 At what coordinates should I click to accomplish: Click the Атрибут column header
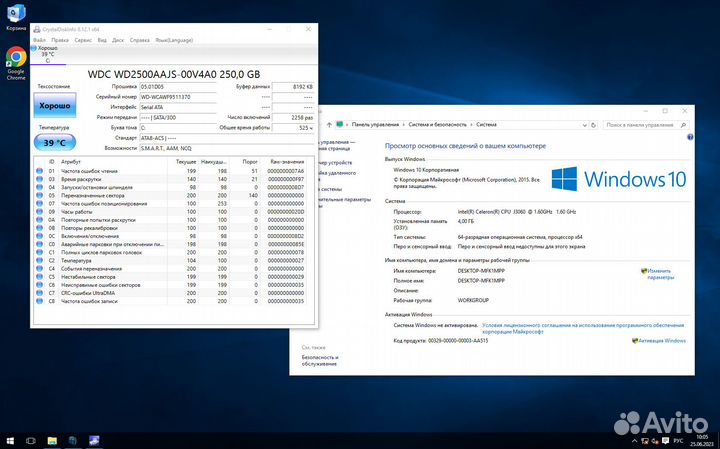tap(71, 162)
